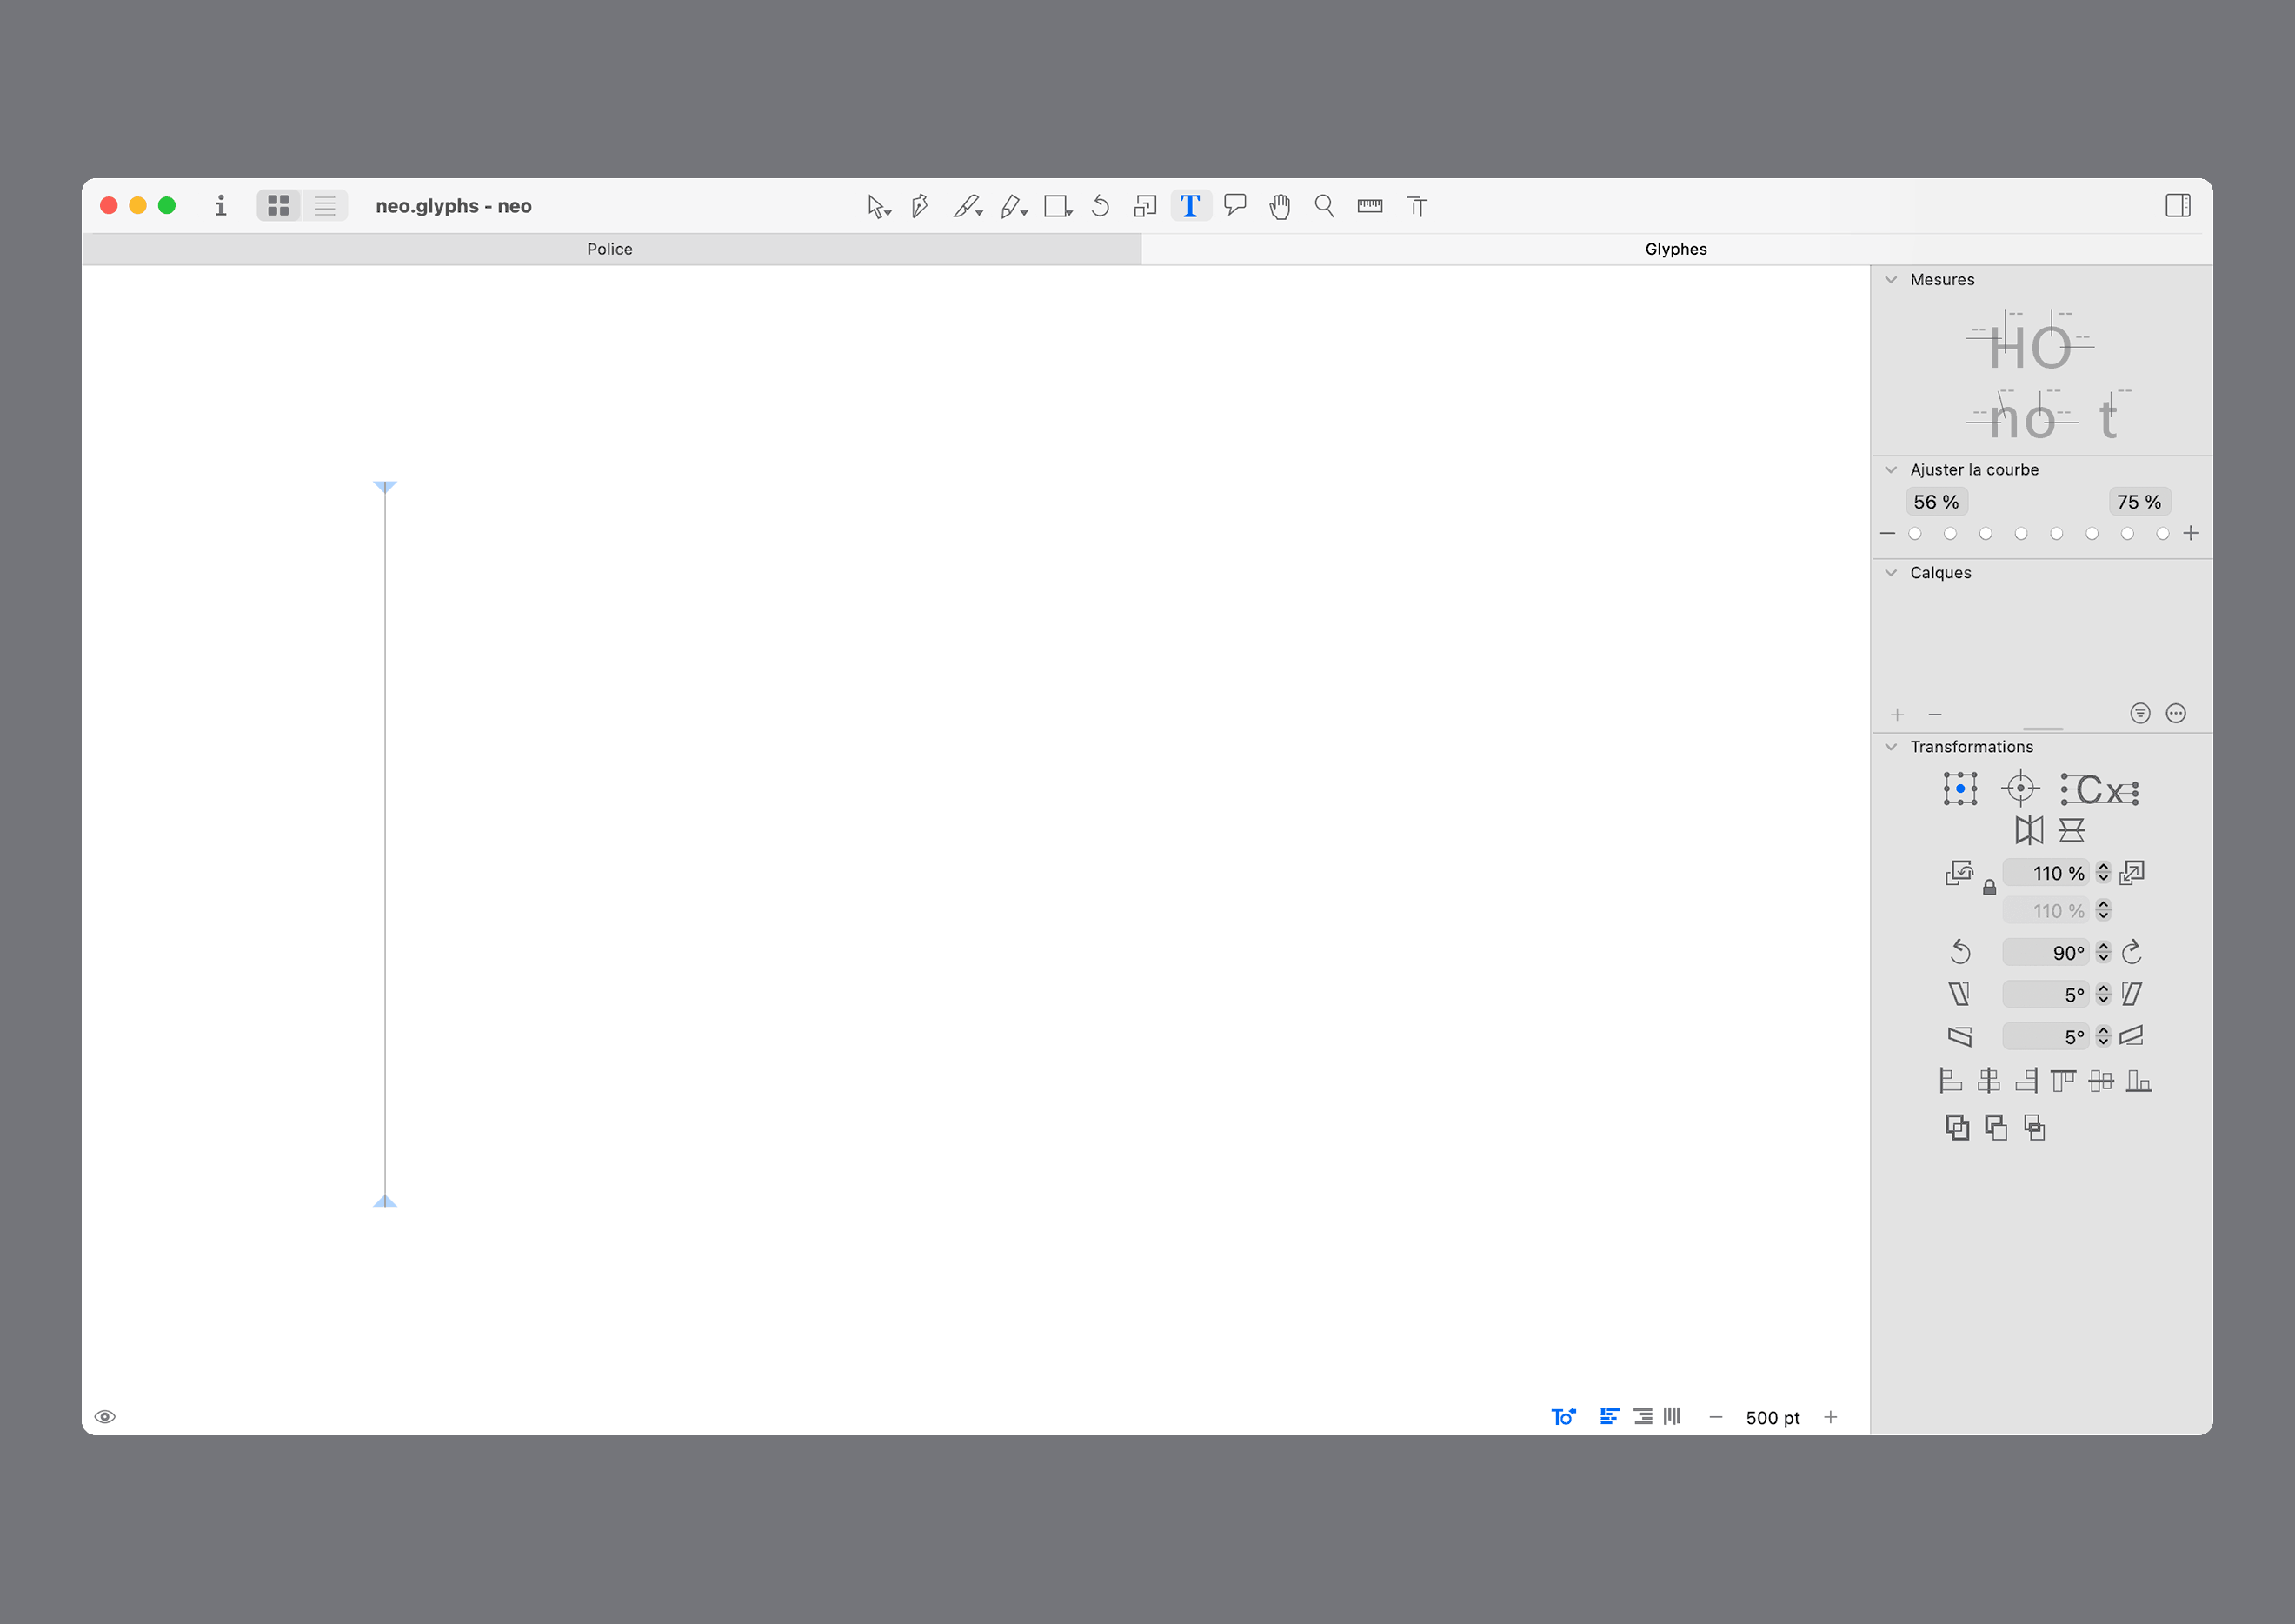
Task: Slant selection to the left
Action: click(1959, 994)
